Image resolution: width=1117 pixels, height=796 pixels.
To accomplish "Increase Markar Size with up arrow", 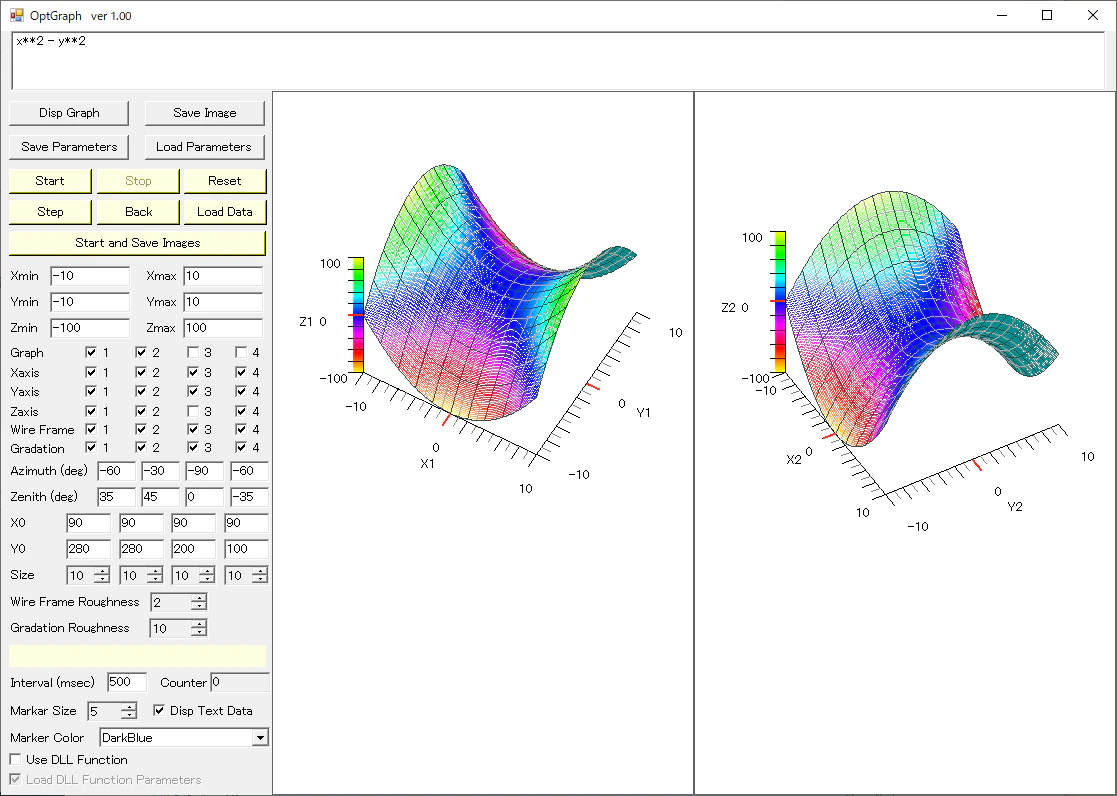I will pos(128,707).
